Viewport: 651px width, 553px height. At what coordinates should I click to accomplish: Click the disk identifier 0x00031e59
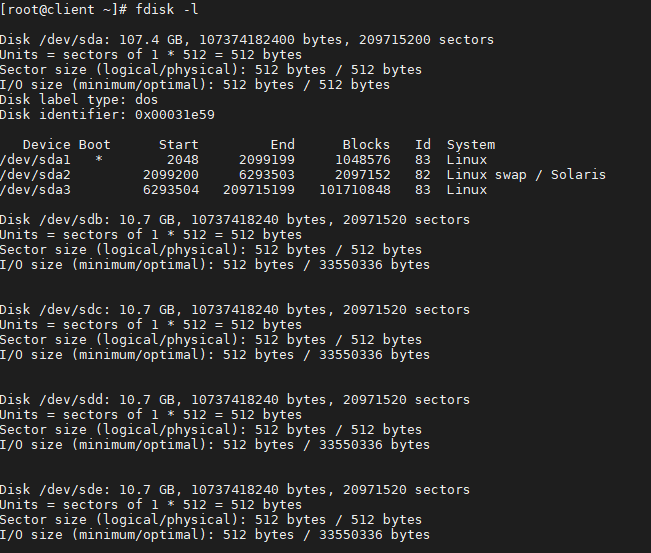click(x=175, y=115)
